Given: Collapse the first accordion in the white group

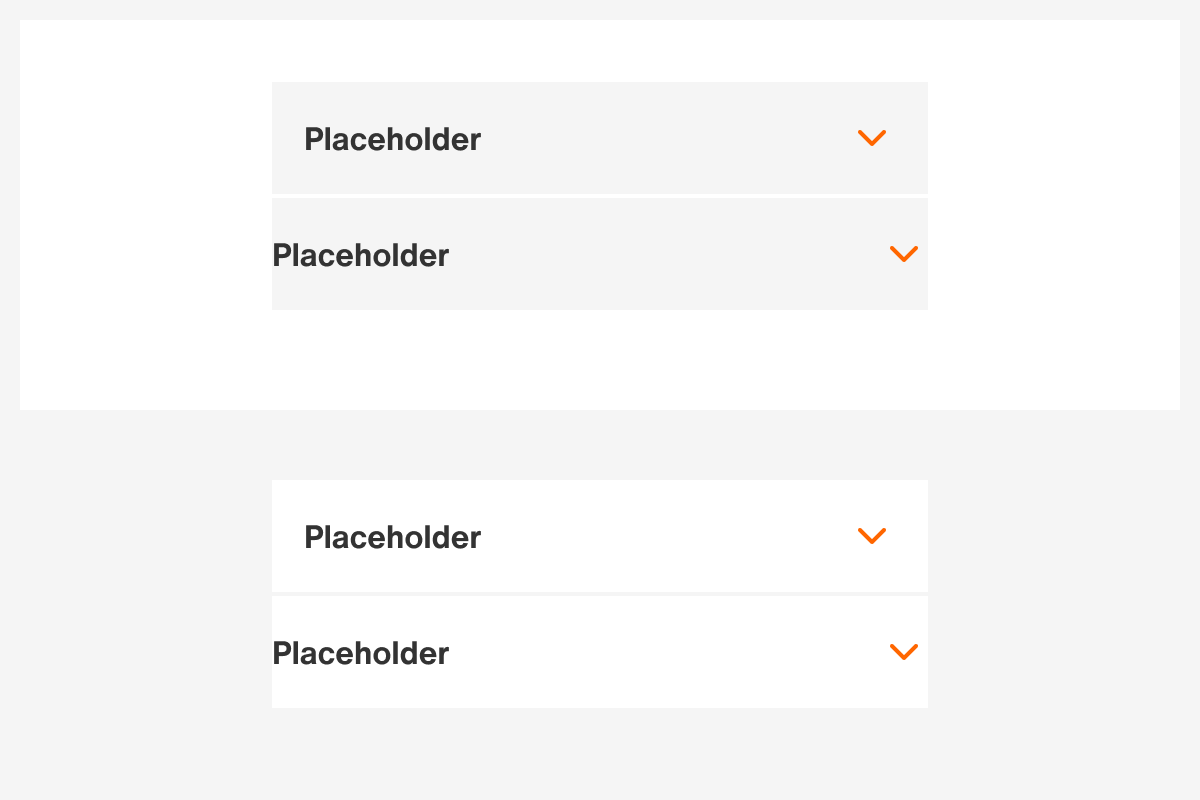Looking at the screenshot, I should (x=600, y=536).
